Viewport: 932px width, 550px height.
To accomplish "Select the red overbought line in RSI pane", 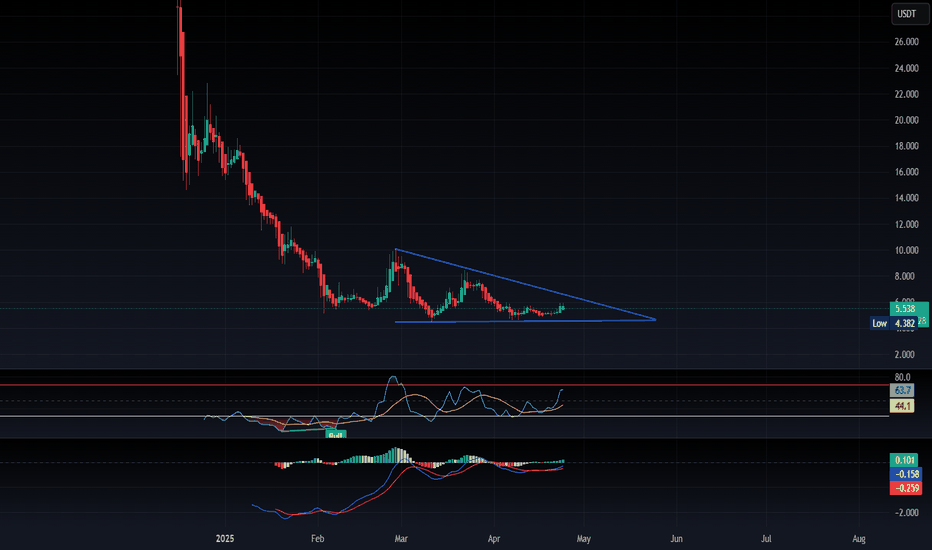I will pyautogui.click(x=445, y=385).
